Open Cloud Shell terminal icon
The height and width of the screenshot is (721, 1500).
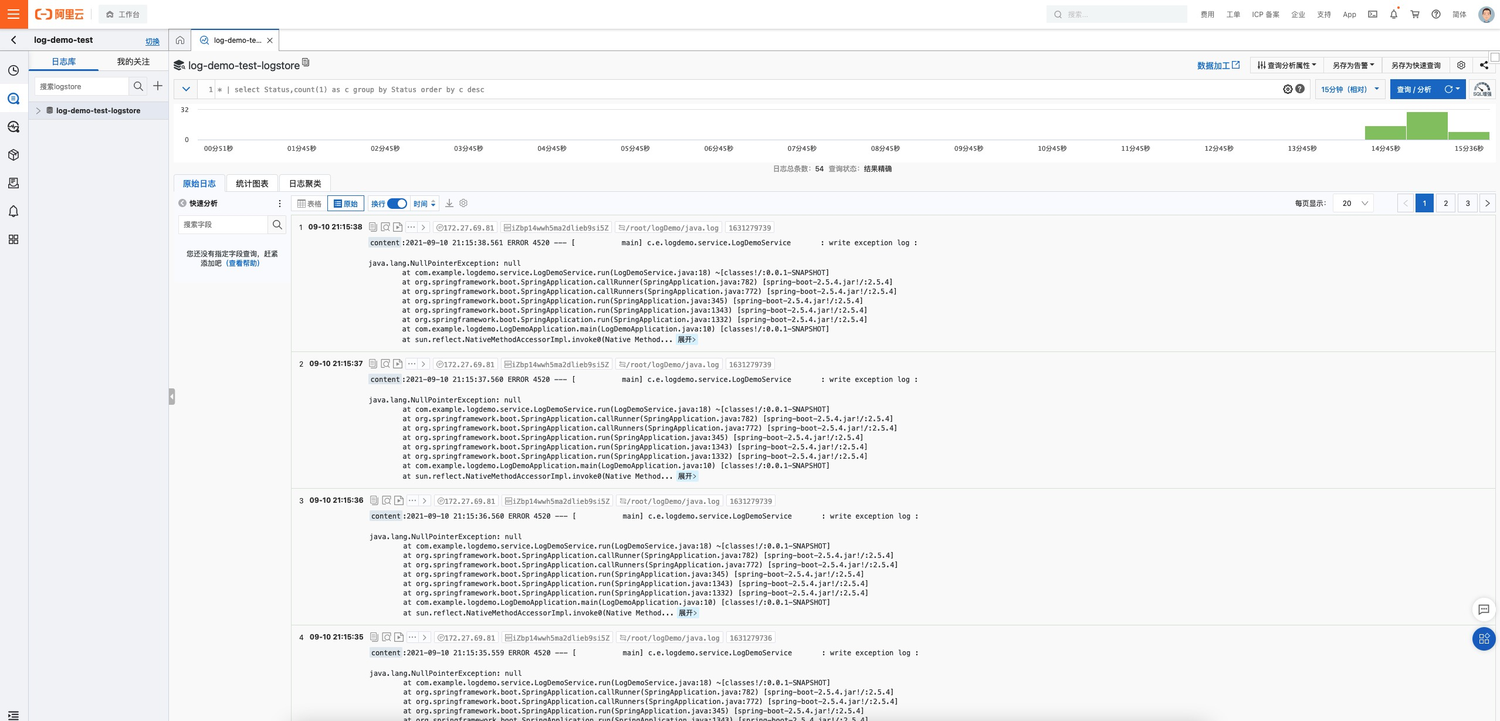tap(1373, 14)
